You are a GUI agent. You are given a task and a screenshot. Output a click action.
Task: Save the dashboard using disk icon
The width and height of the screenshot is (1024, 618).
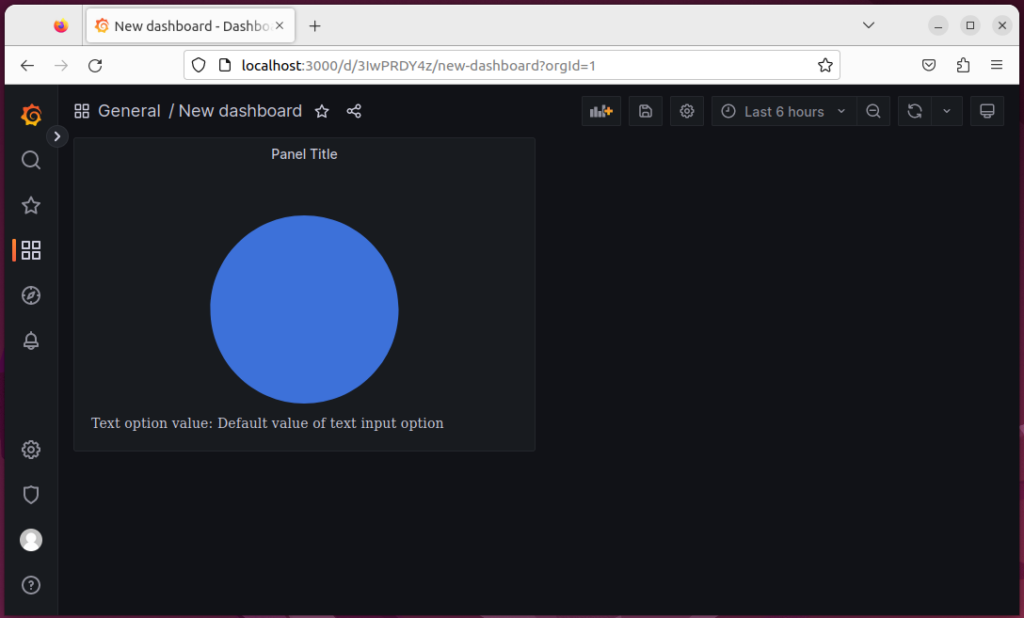click(645, 111)
